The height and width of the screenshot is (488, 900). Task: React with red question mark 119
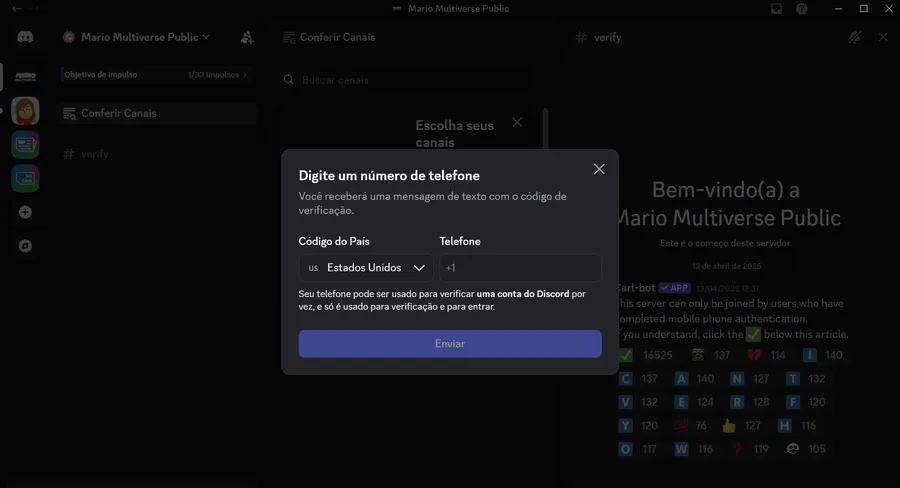point(750,450)
